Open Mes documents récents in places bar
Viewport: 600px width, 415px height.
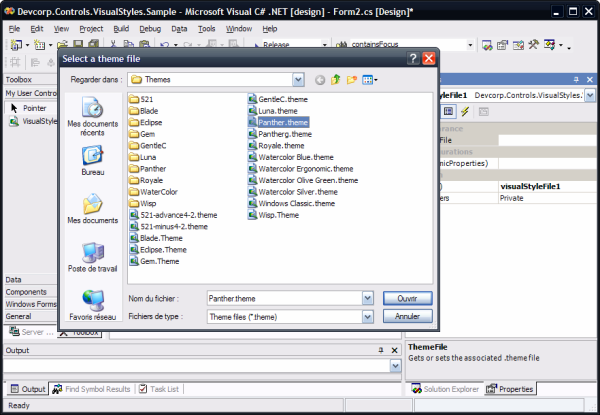[x=92, y=116]
